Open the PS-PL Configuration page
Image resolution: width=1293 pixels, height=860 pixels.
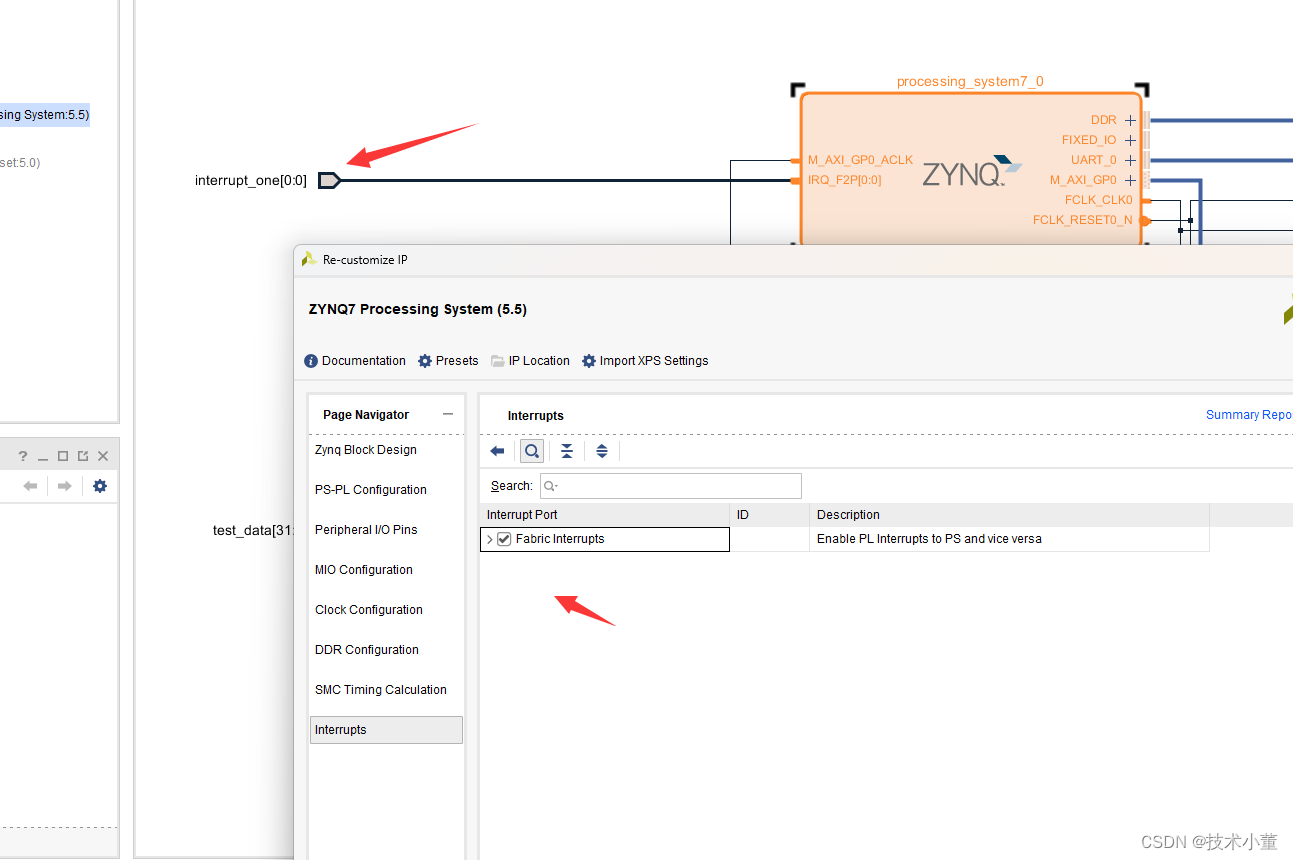(x=371, y=490)
